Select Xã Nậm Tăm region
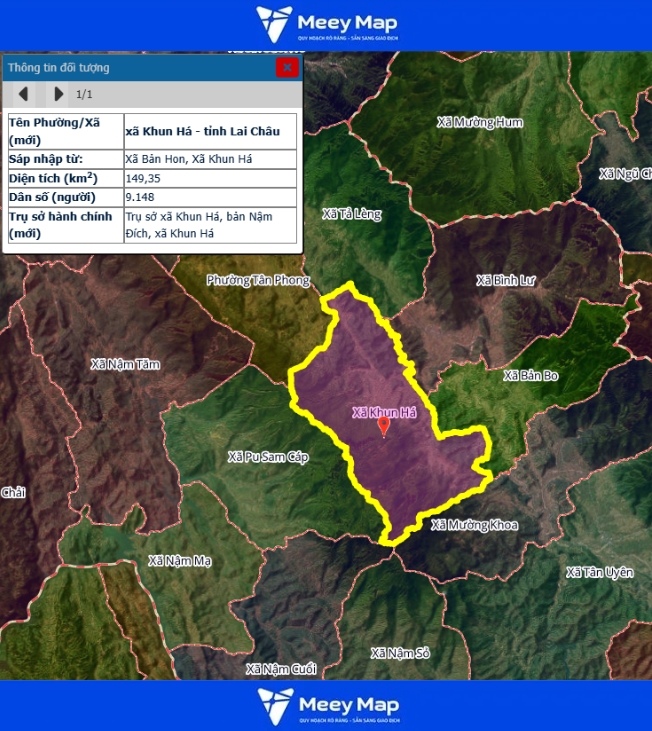The height and width of the screenshot is (731, 652). [x=125, y=364]
